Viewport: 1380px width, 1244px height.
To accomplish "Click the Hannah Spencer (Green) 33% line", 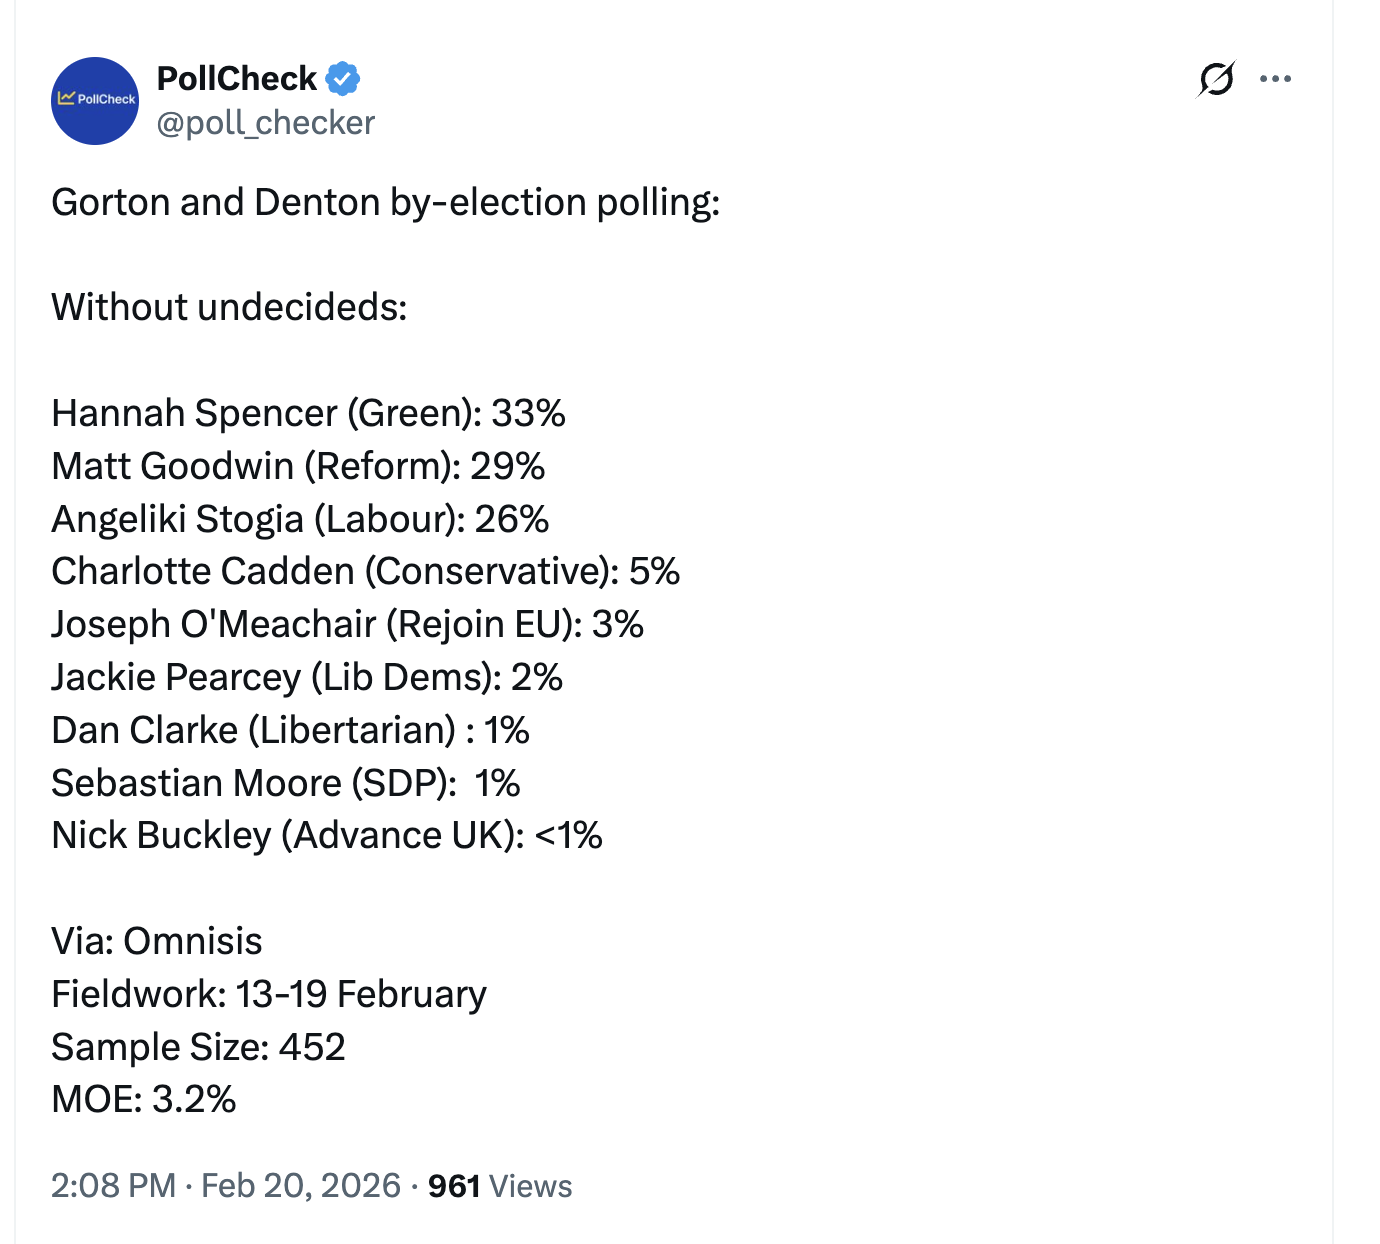I will click(308, 413).
